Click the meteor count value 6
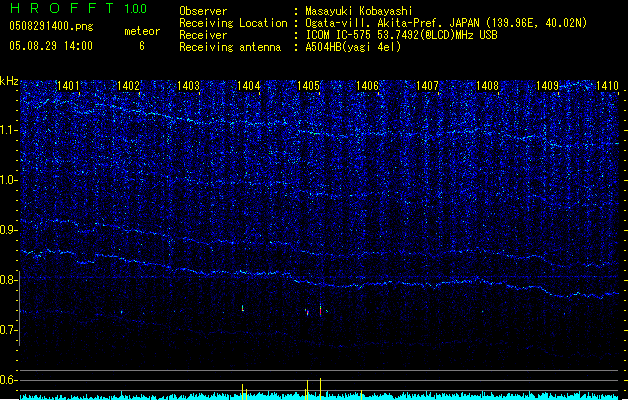629x400 pixels. point(141,46)
